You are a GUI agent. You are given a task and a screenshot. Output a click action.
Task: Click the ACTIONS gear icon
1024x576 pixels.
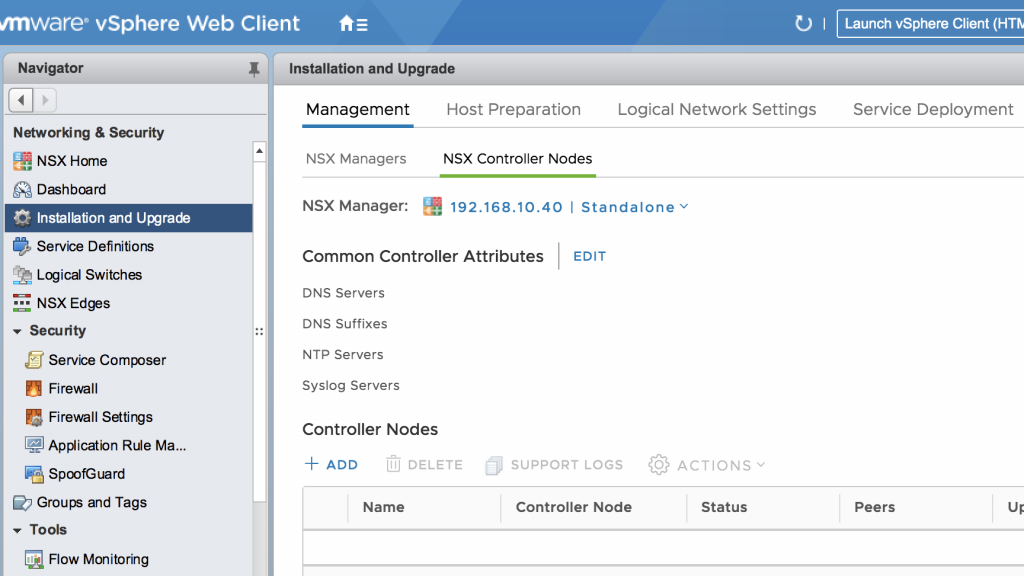pos(659,465)
